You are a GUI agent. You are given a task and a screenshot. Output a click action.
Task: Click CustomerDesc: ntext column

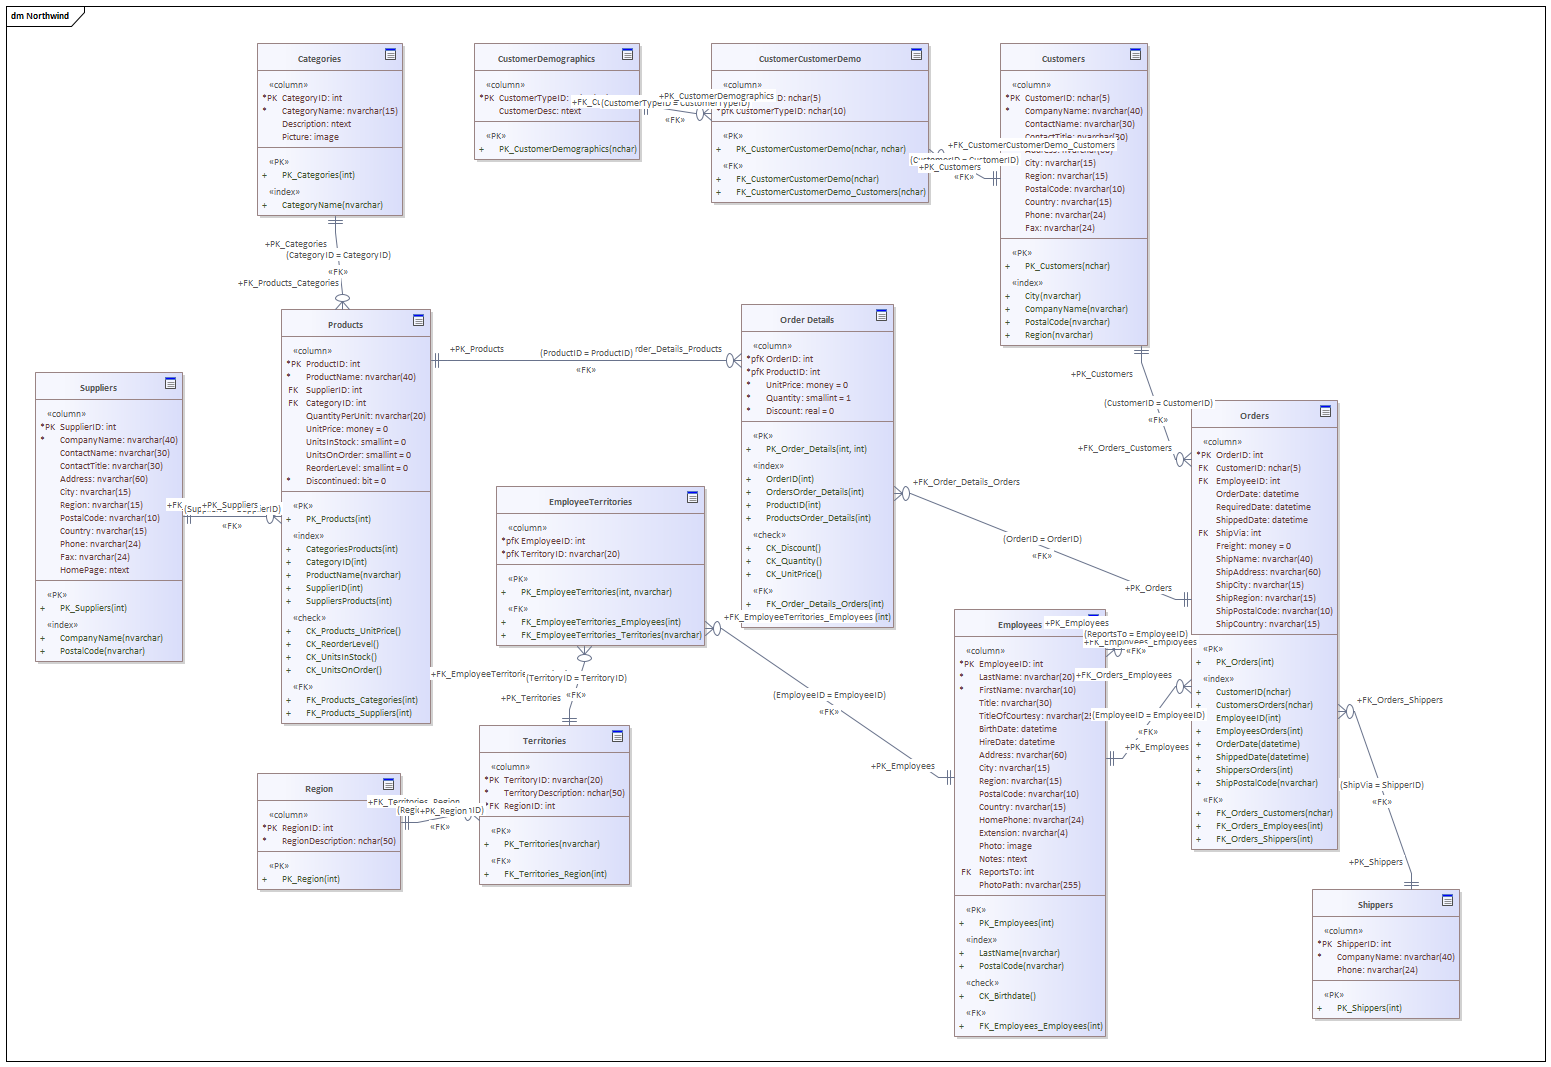(x=539, y=111)
